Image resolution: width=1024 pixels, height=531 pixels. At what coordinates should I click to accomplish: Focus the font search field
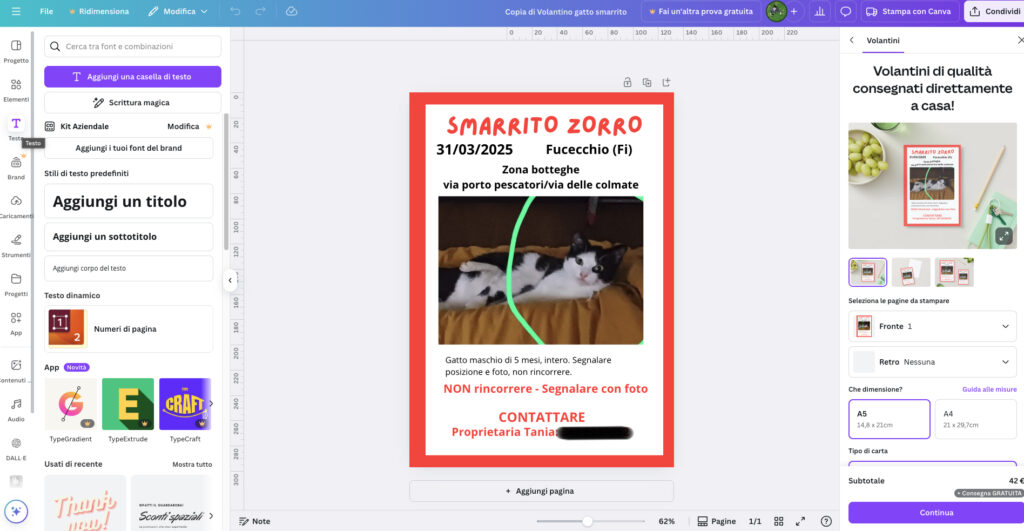click(133, 46)
